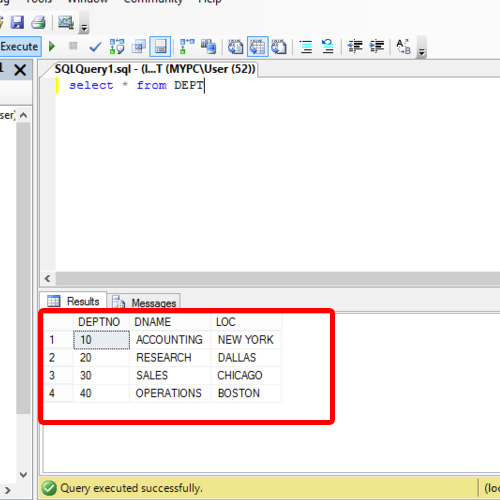Toggle the IntelliSense Enabled button
The image size is (500, 500).
pyautogui.click(x=160, y=46)
